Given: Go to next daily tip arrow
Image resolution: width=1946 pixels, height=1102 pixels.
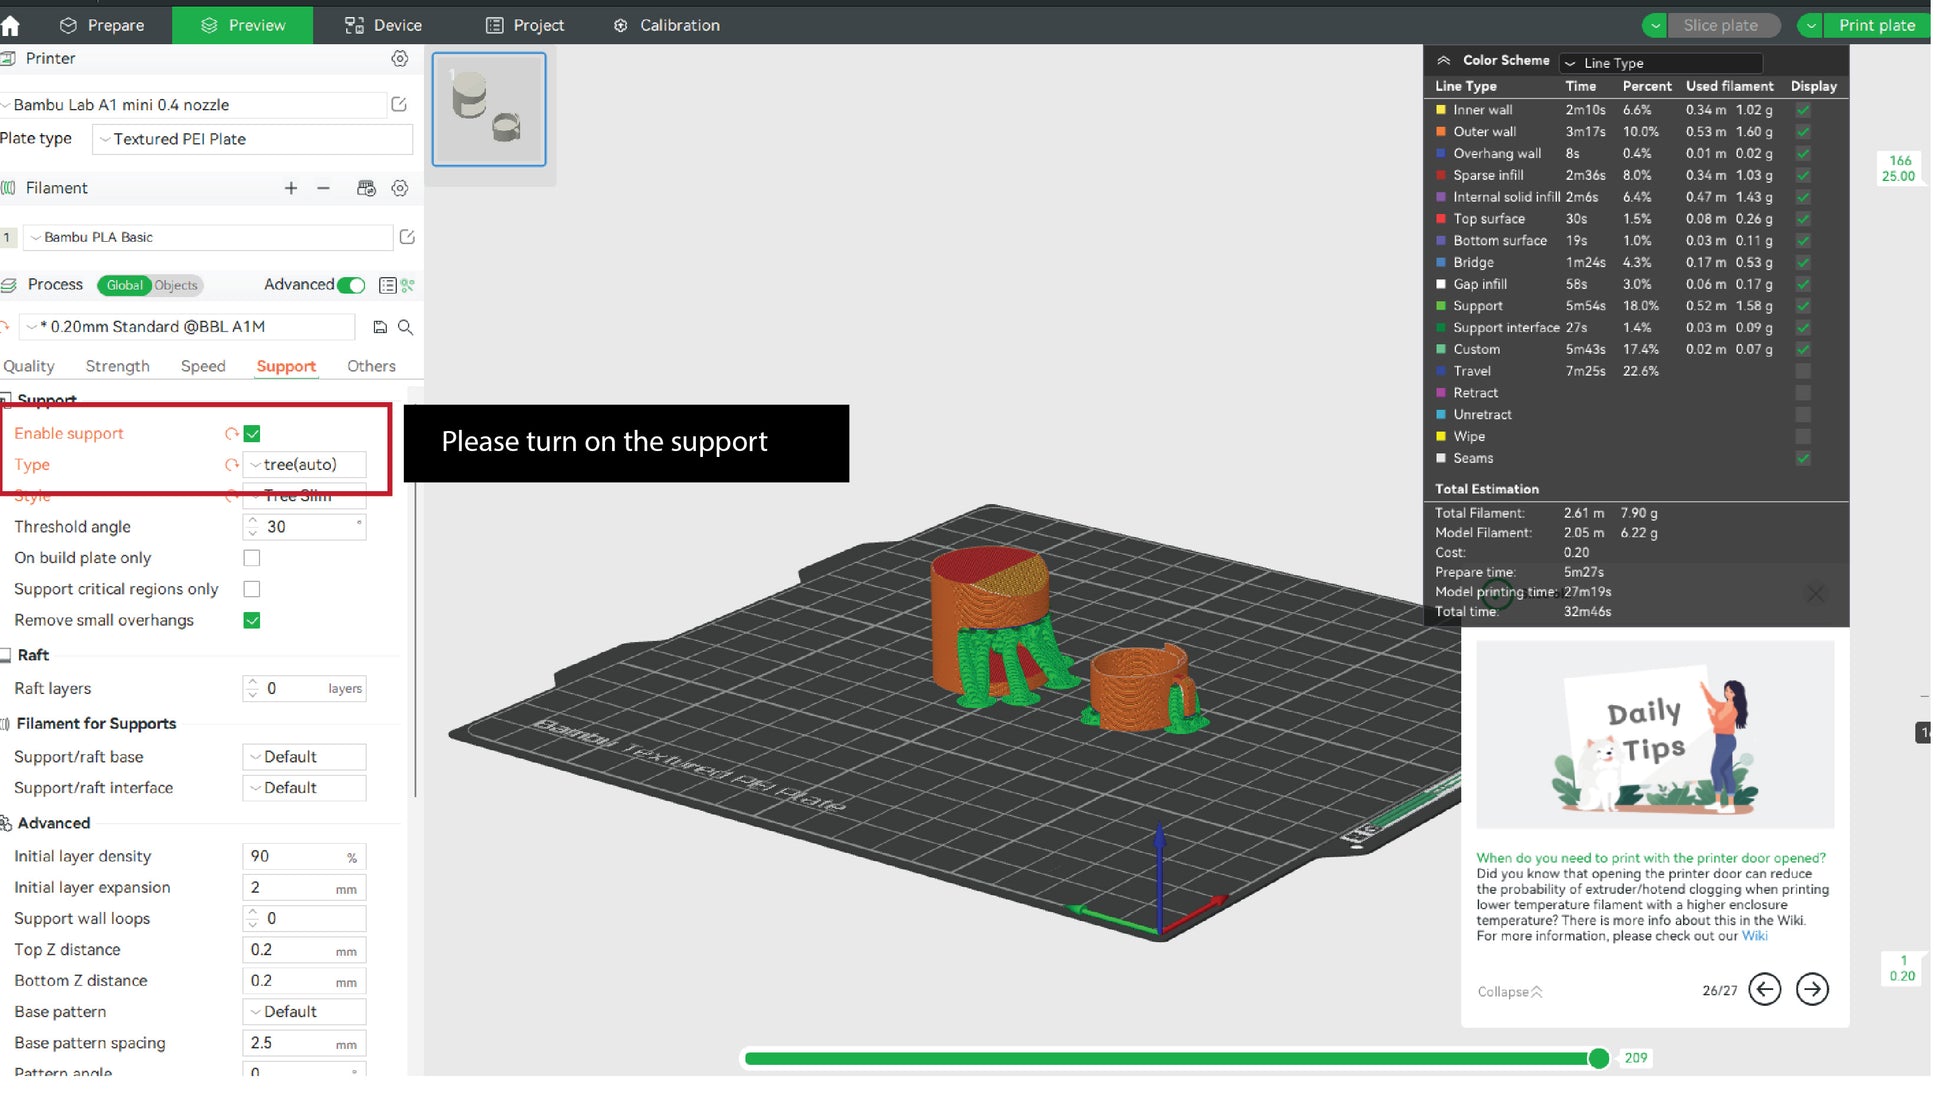Looking at the screenshot, I should 1812,990.
